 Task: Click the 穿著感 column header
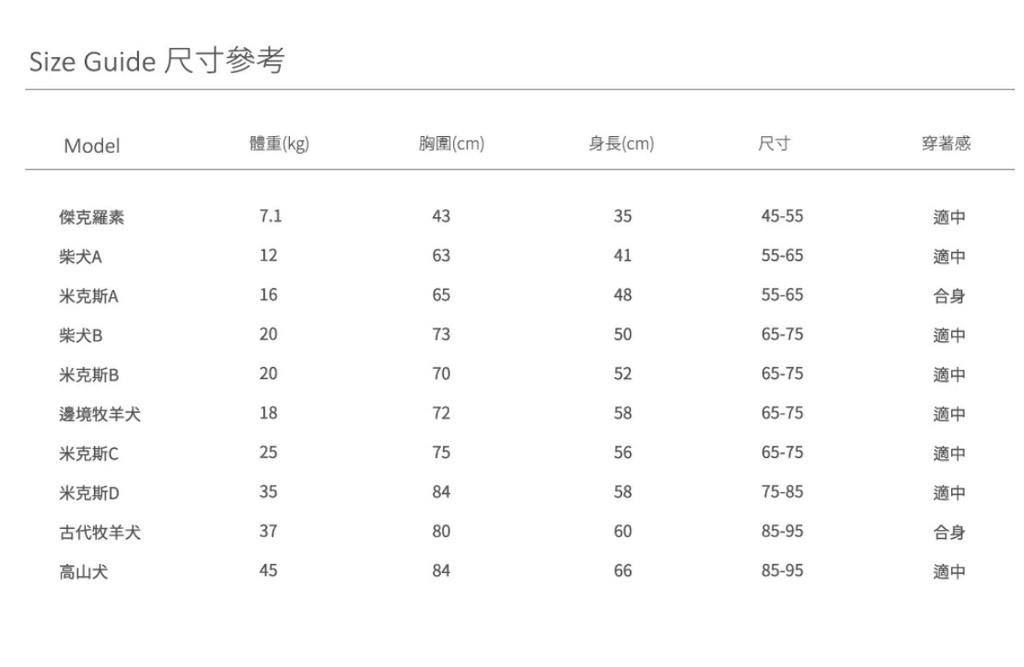946,145
